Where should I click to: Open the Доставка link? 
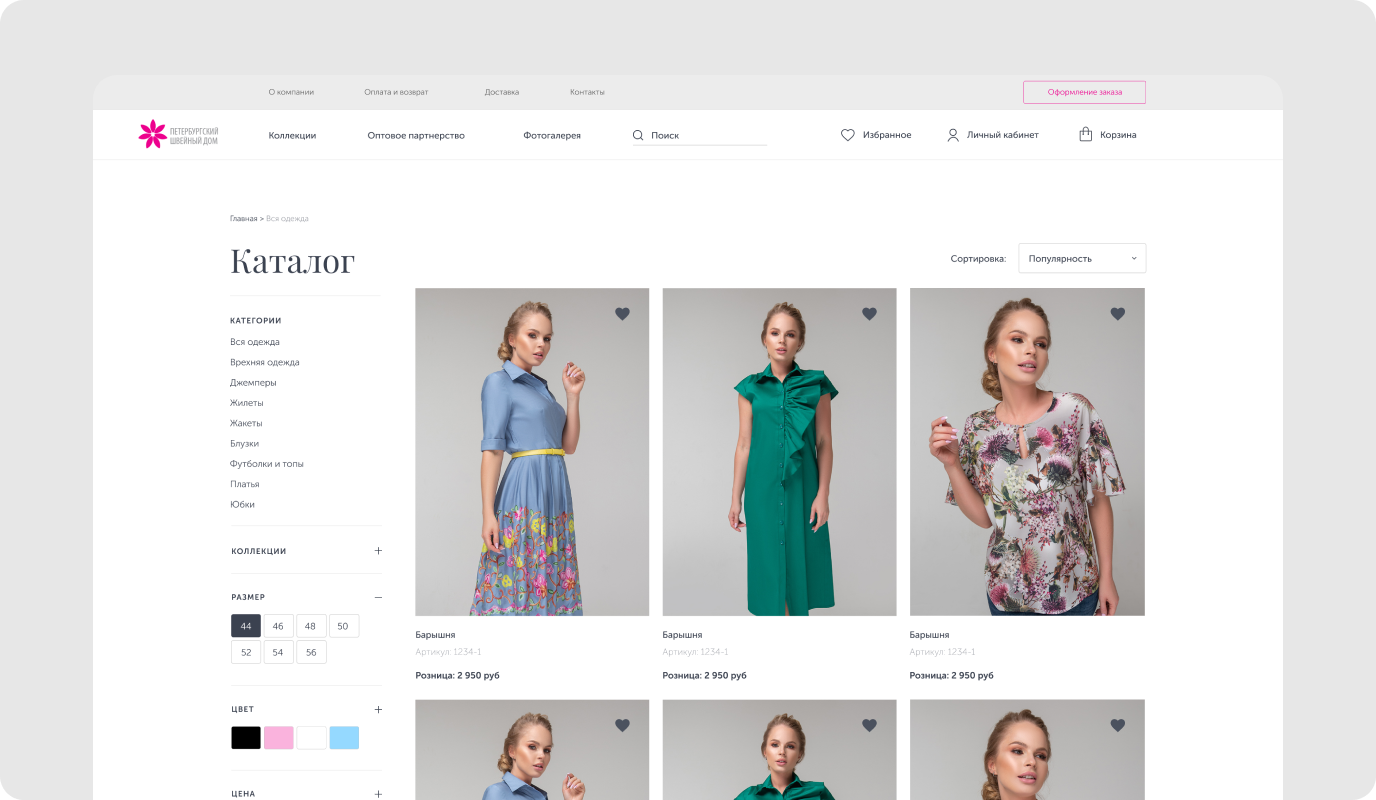click(502, 92)
